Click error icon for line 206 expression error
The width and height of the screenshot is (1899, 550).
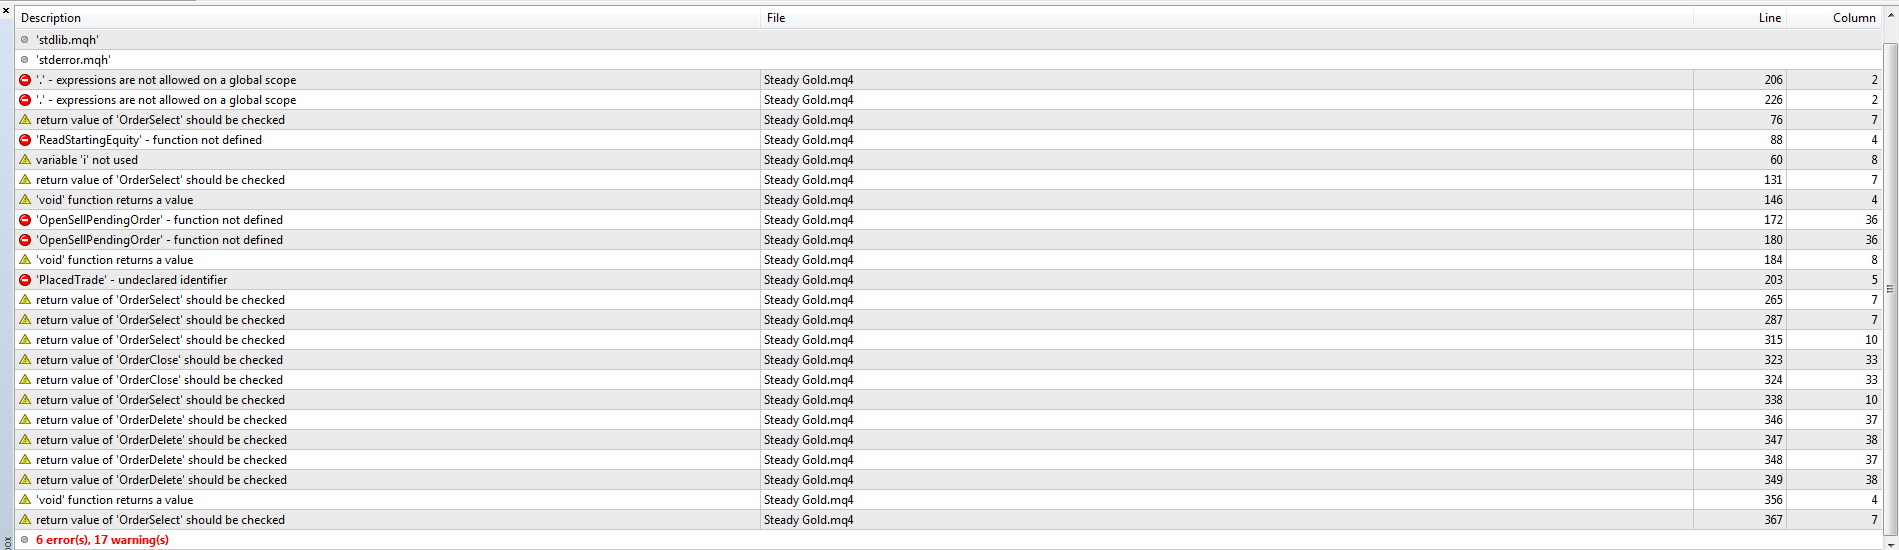tap(25, 80)
